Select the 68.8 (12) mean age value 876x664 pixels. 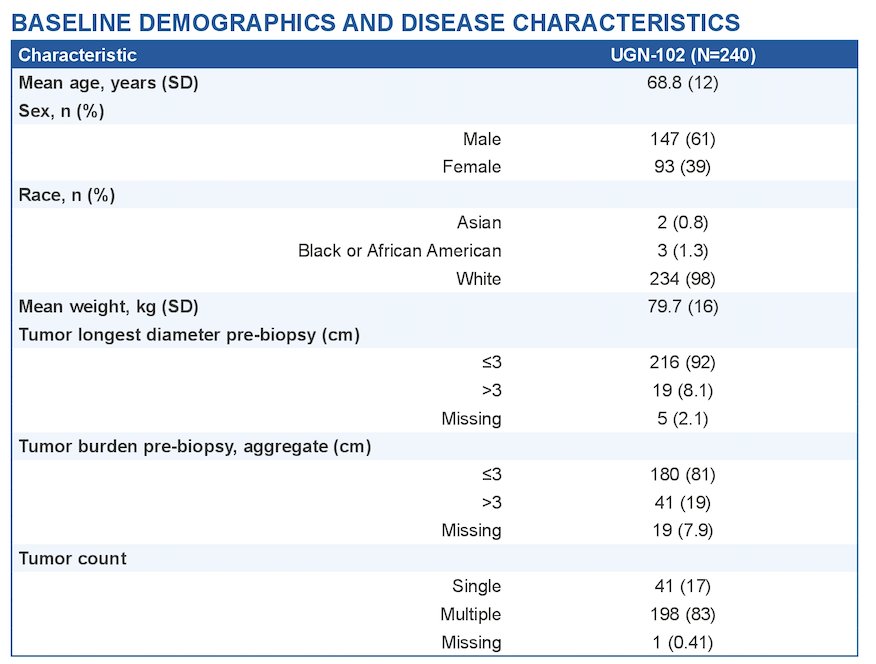pyautogui.click(x=683, y=83)
